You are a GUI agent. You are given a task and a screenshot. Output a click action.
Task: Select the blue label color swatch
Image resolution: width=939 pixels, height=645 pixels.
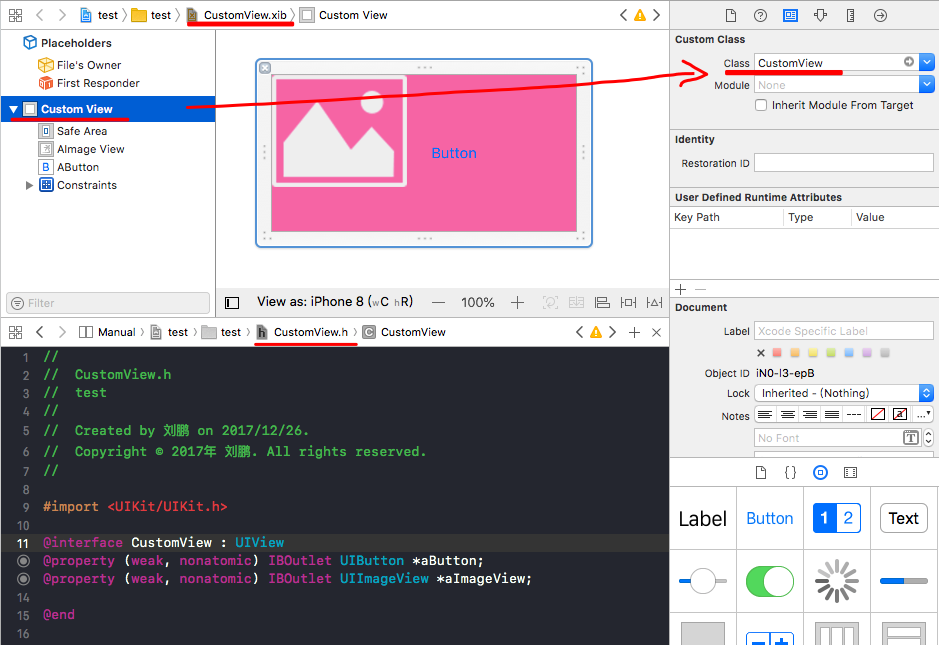point(849,353)
